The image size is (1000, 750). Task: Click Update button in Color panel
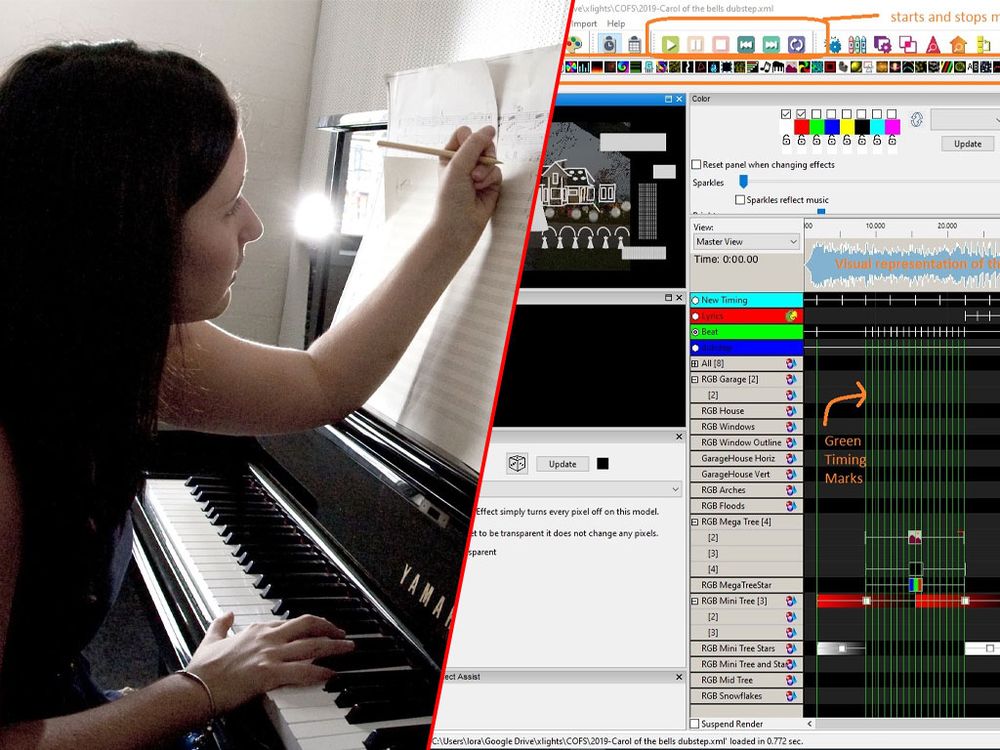[x=967, y=144]
